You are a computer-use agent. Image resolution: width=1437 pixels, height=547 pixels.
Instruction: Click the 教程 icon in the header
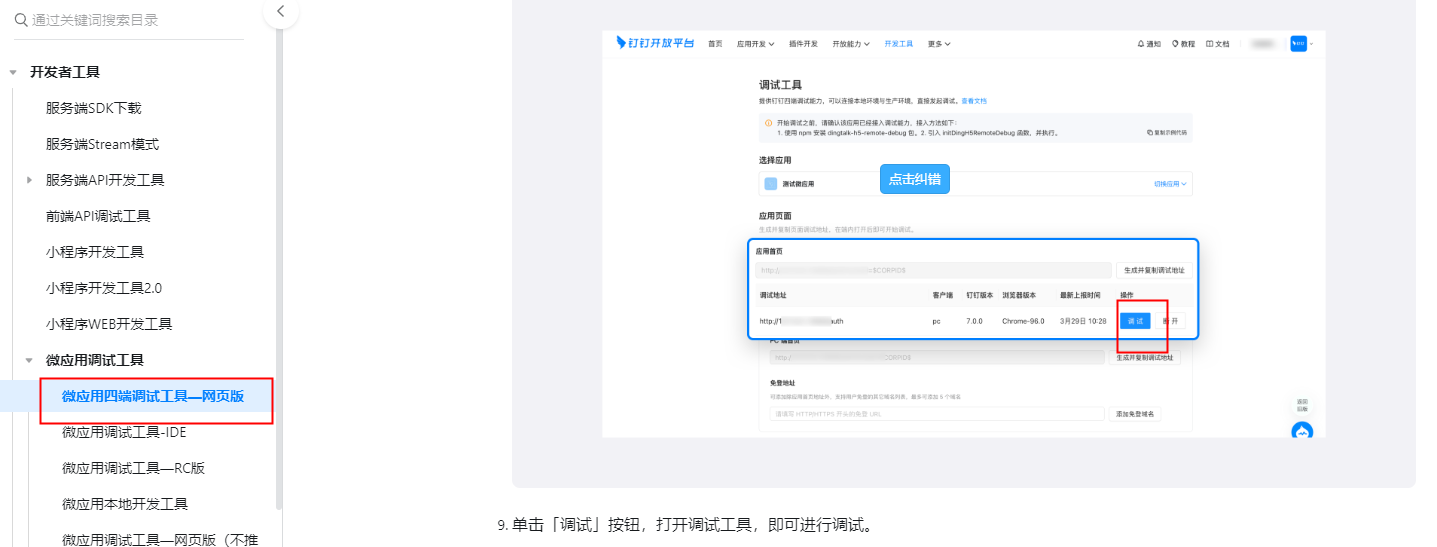click(x=1175, y=44)
